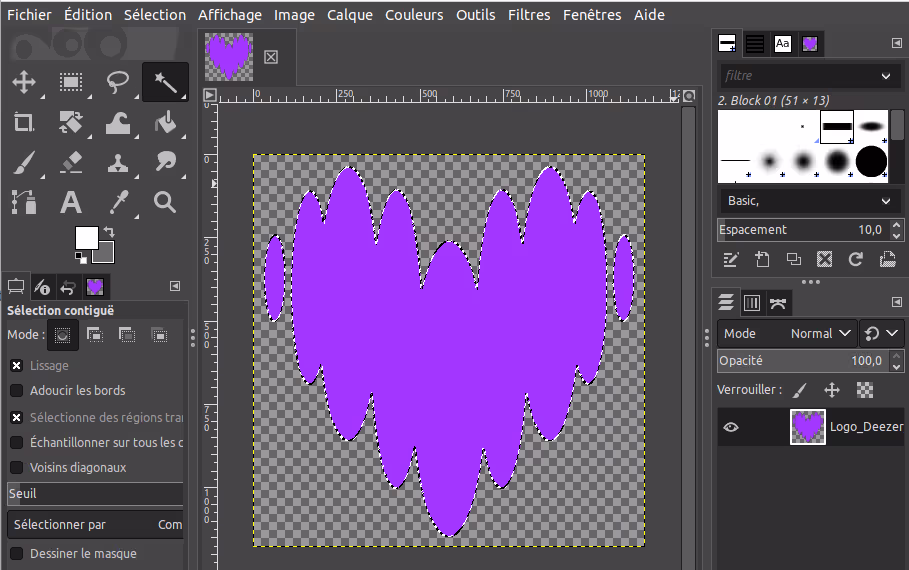
Task: Select the Zoom magnifier tool
Action: [165, 202]
